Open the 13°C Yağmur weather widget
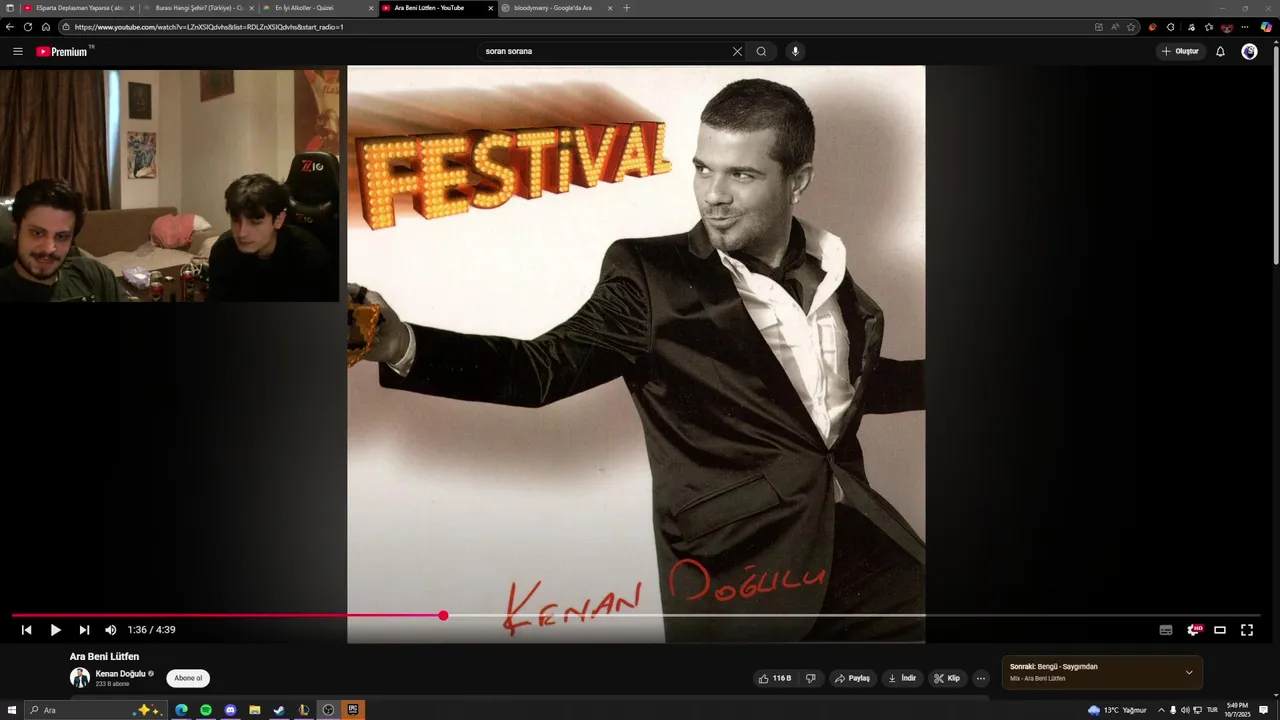Image resolution: width=1280 pixels, height=720 pixels. click(x=1117, y=710)
